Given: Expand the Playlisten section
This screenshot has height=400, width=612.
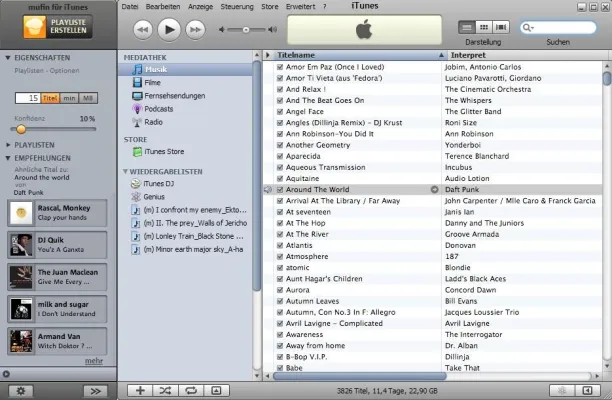Looking at the screenshot, I should (x=8, y=145).
